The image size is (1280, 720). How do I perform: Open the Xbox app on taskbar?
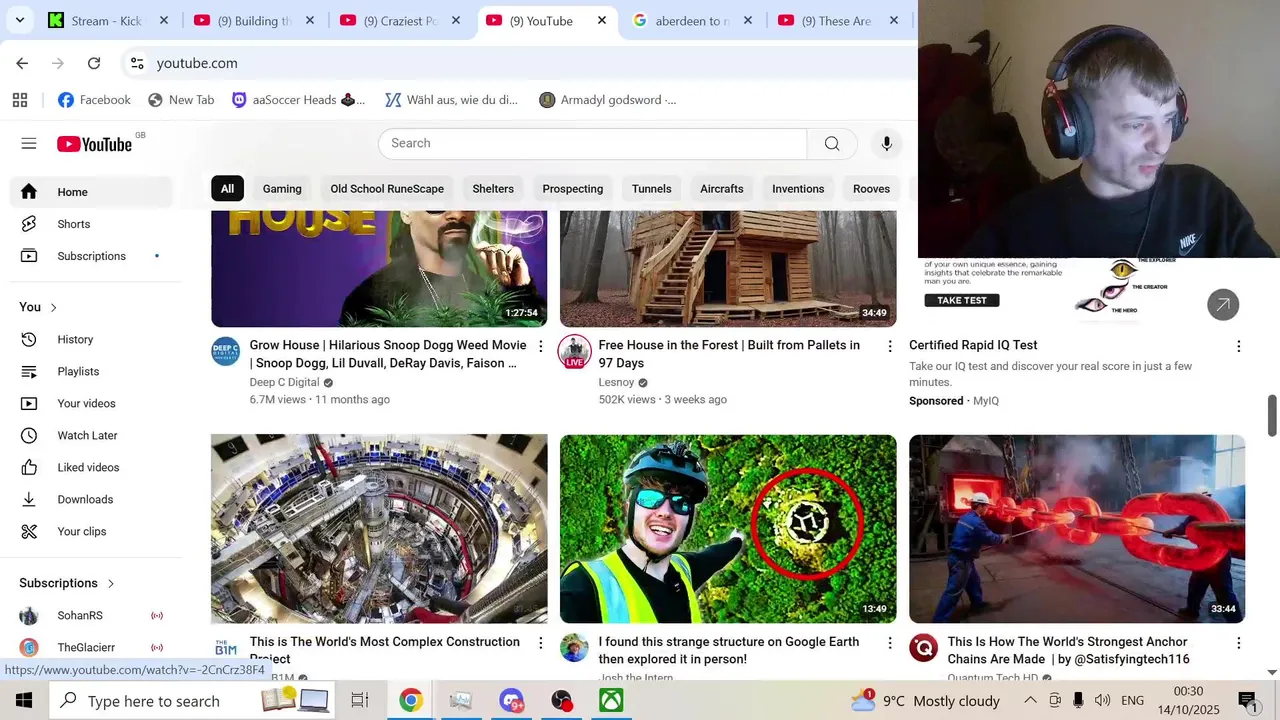coord(611,701)
